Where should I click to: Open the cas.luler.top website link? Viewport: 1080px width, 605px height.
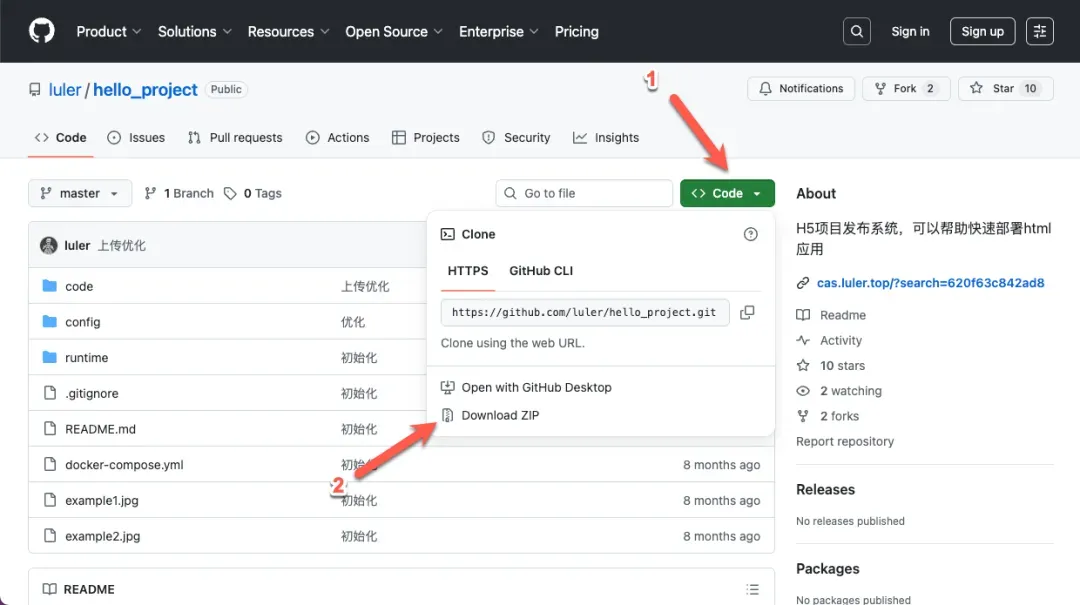930,283
